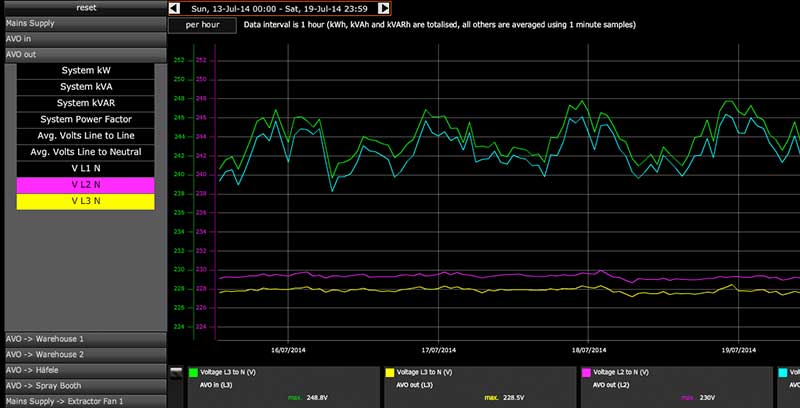This screenshot has width=800, height=408.
Task: Toggle Avg. Volts Line to Line
Action: (86, 136)
